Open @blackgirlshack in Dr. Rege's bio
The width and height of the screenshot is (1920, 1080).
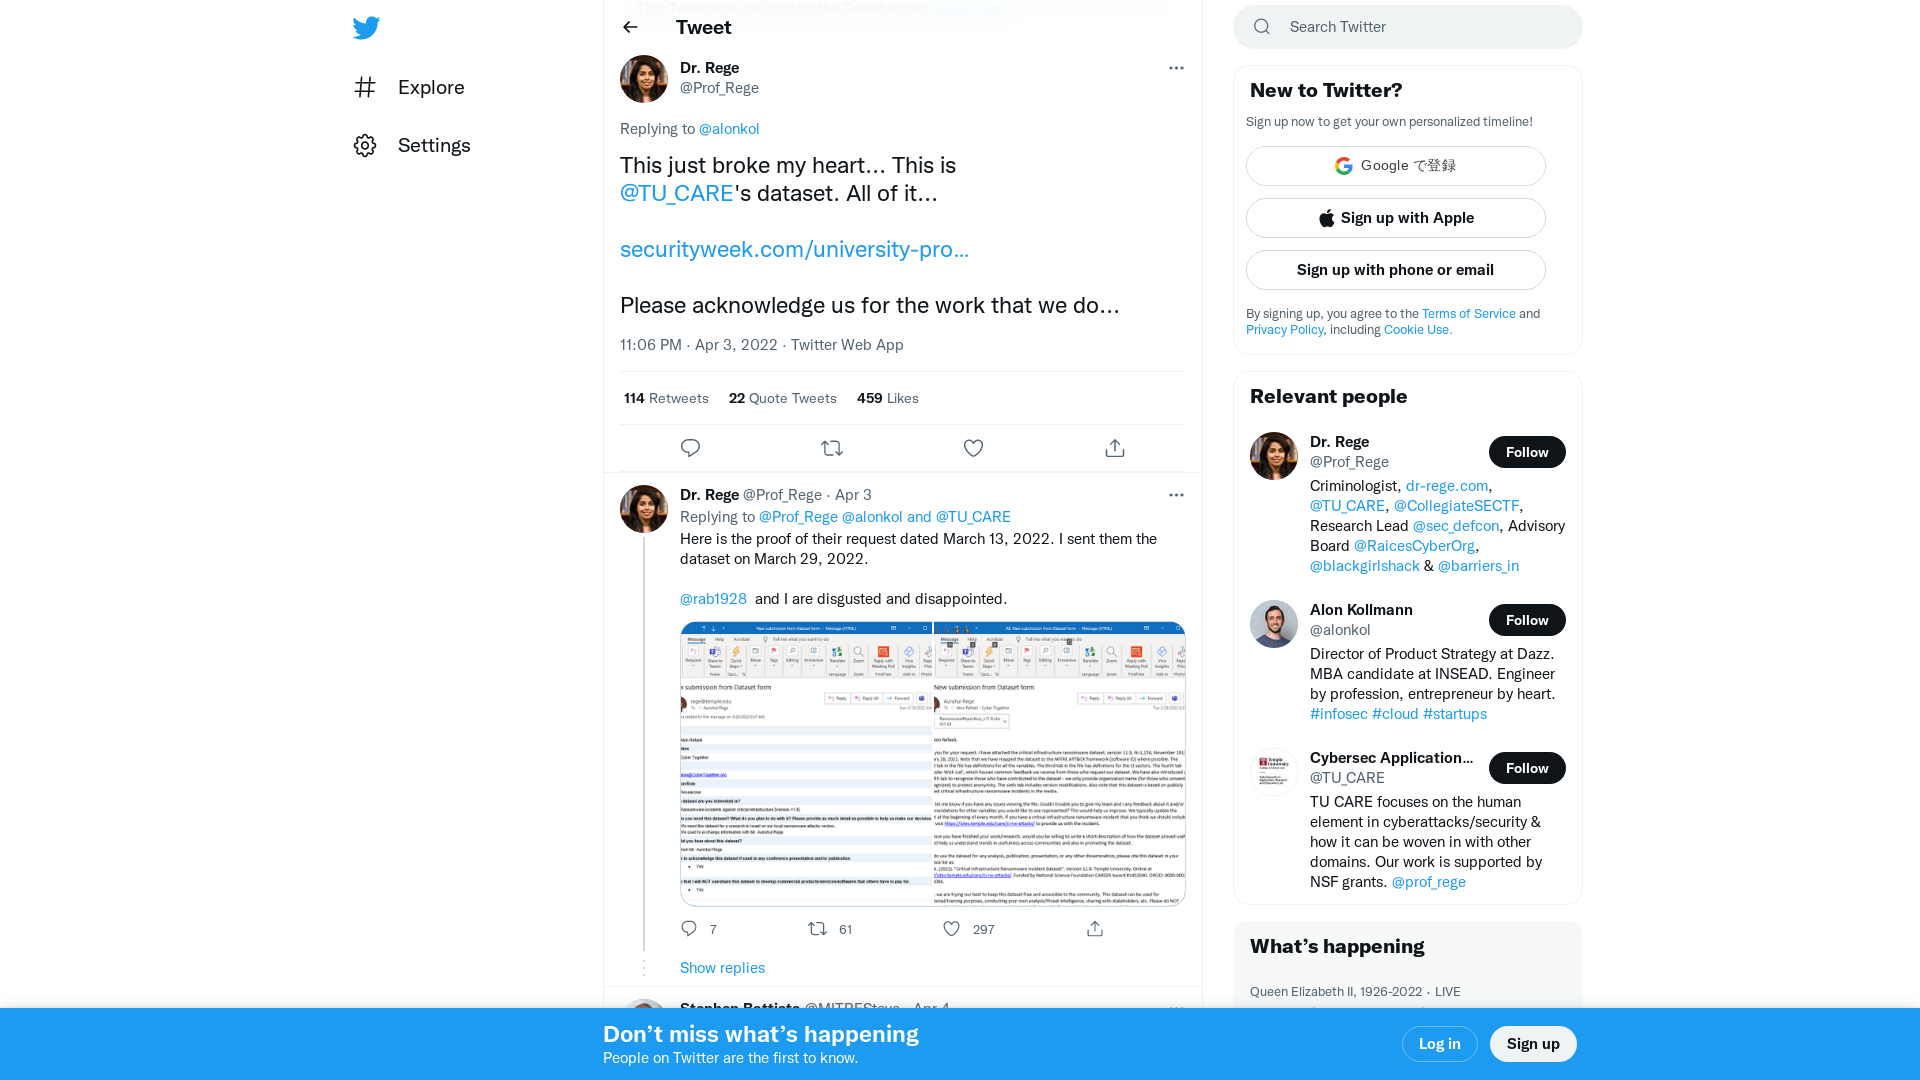(1365, 566)
